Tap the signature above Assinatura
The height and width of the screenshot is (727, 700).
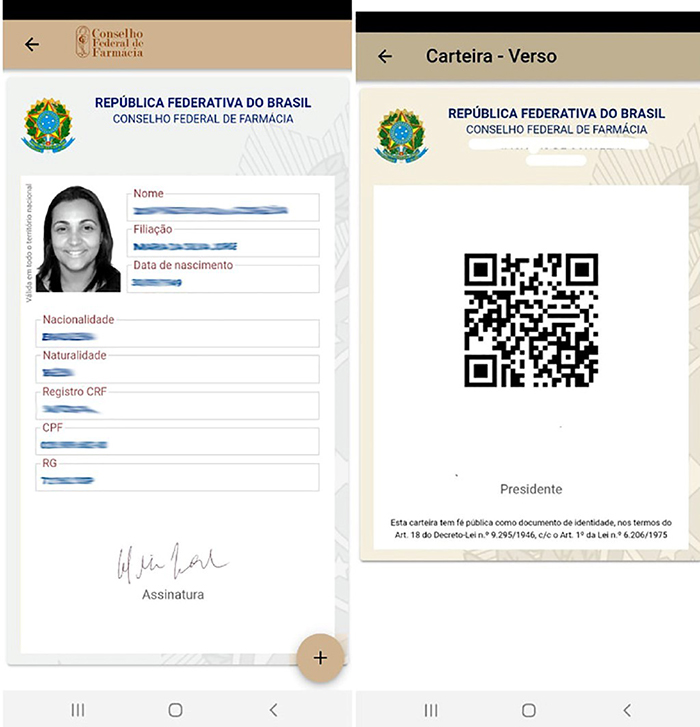pyautogui.click(x=172, y=564)
